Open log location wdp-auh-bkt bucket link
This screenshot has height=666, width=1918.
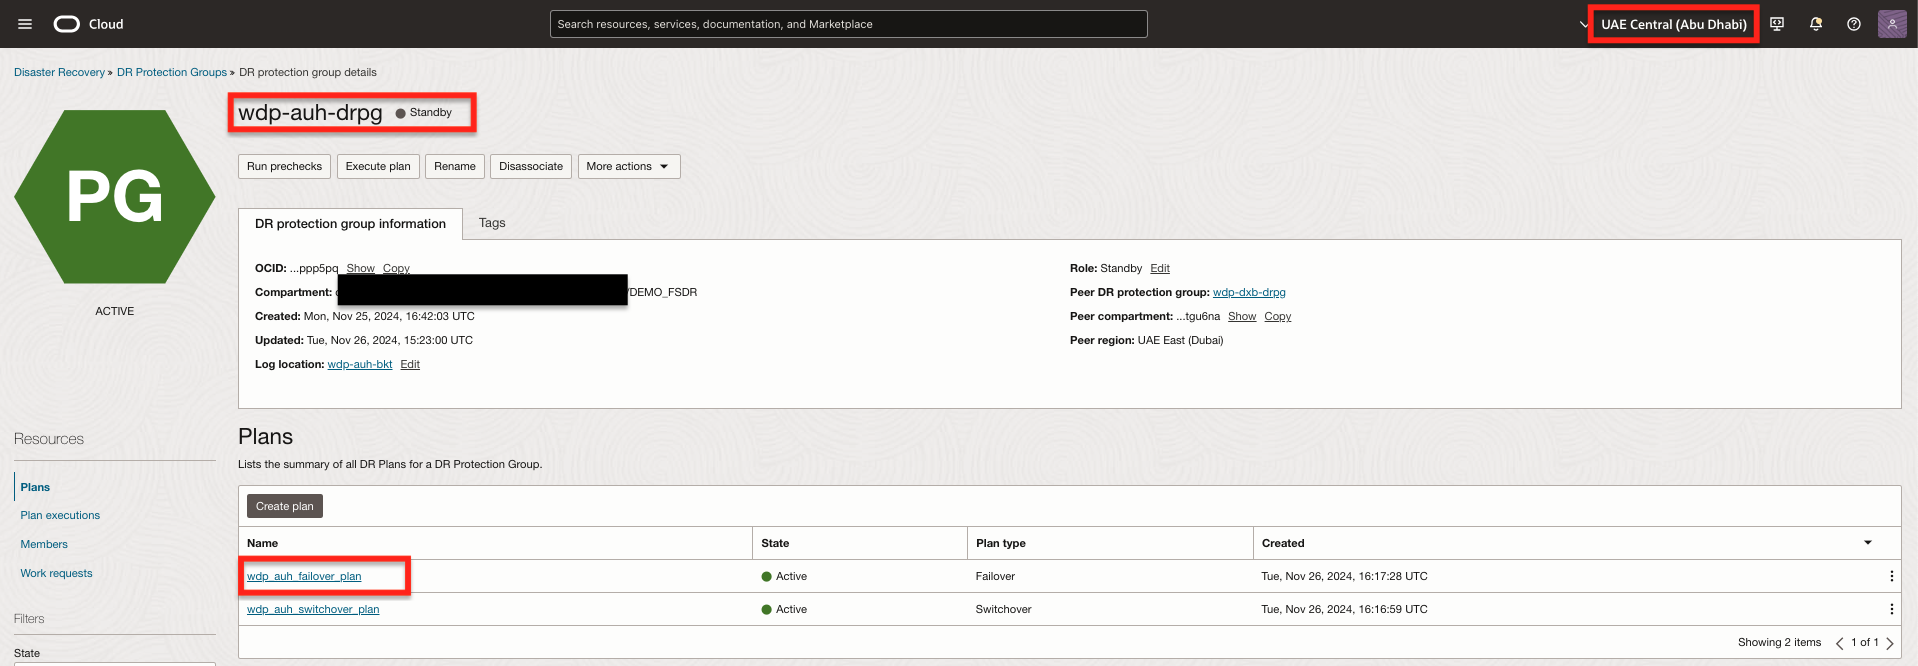coord(360,364)
